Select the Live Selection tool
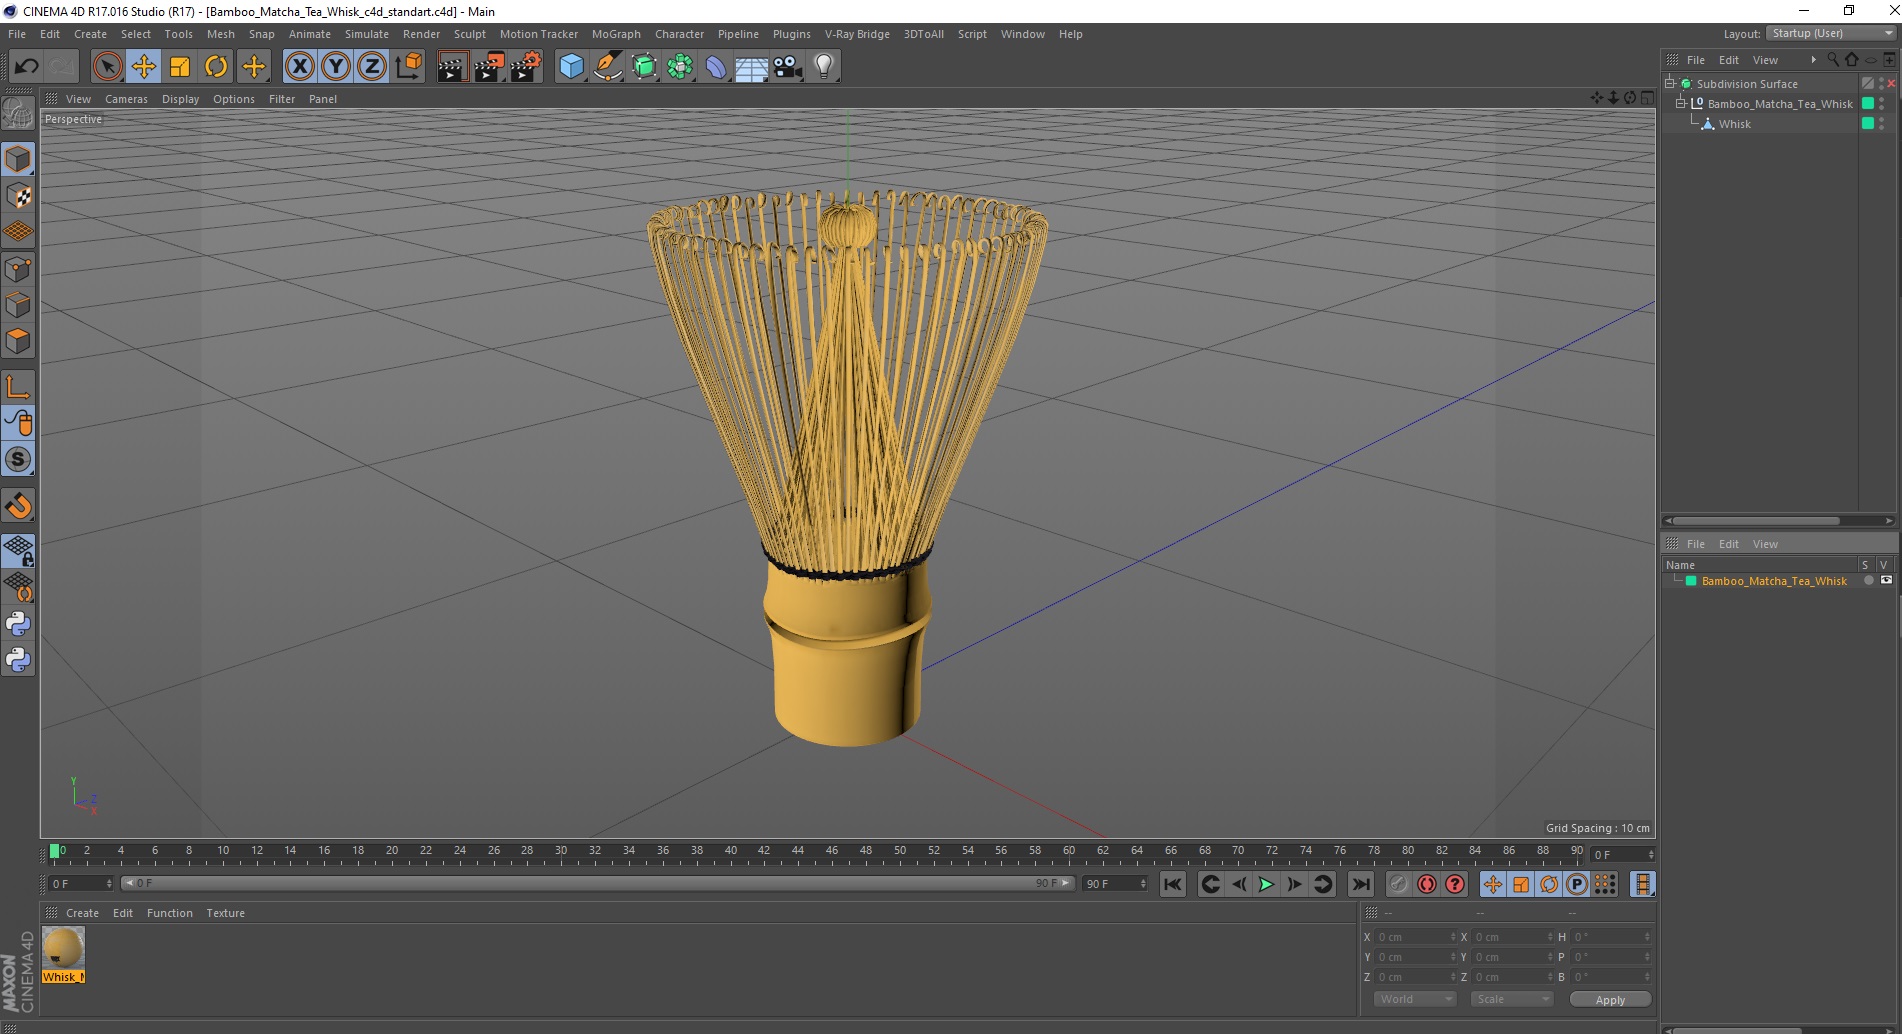 tap(107, 67)
